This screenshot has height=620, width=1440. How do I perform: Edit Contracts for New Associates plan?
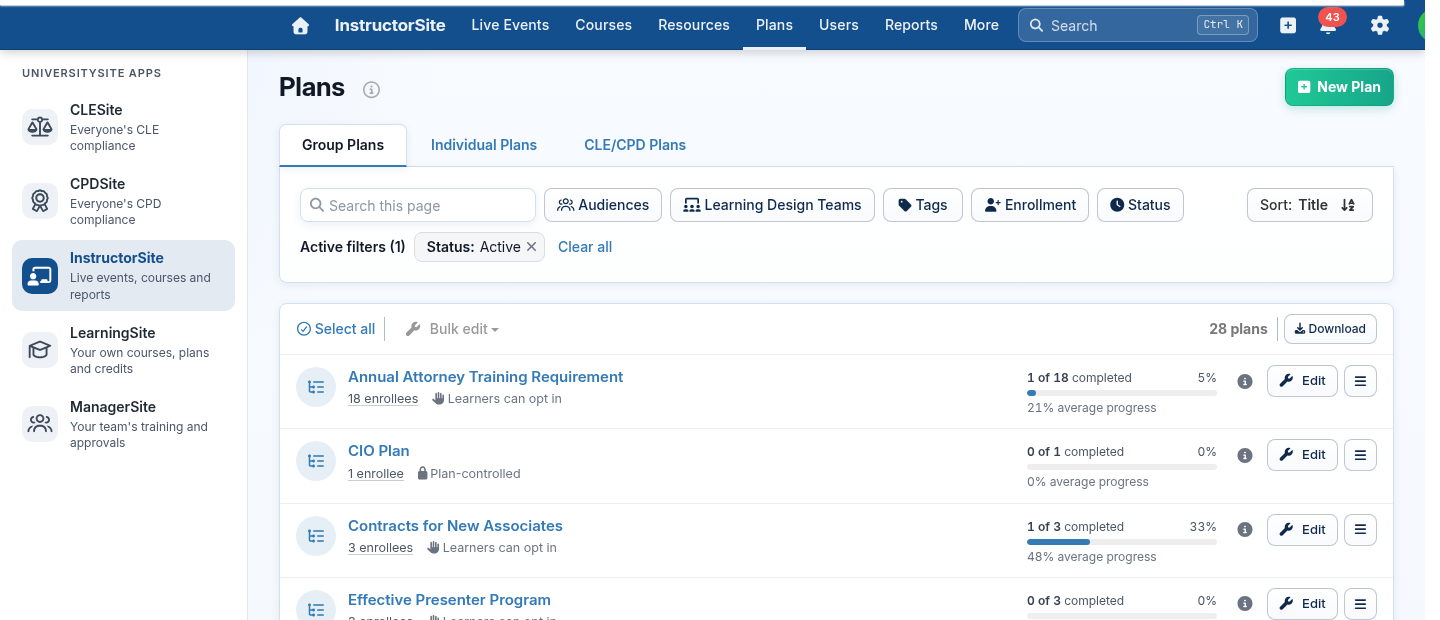pos(1302,530)
